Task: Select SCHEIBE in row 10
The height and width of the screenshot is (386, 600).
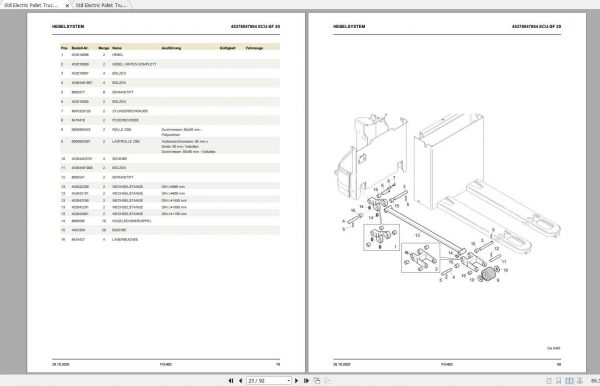Action: pos(119,158)
